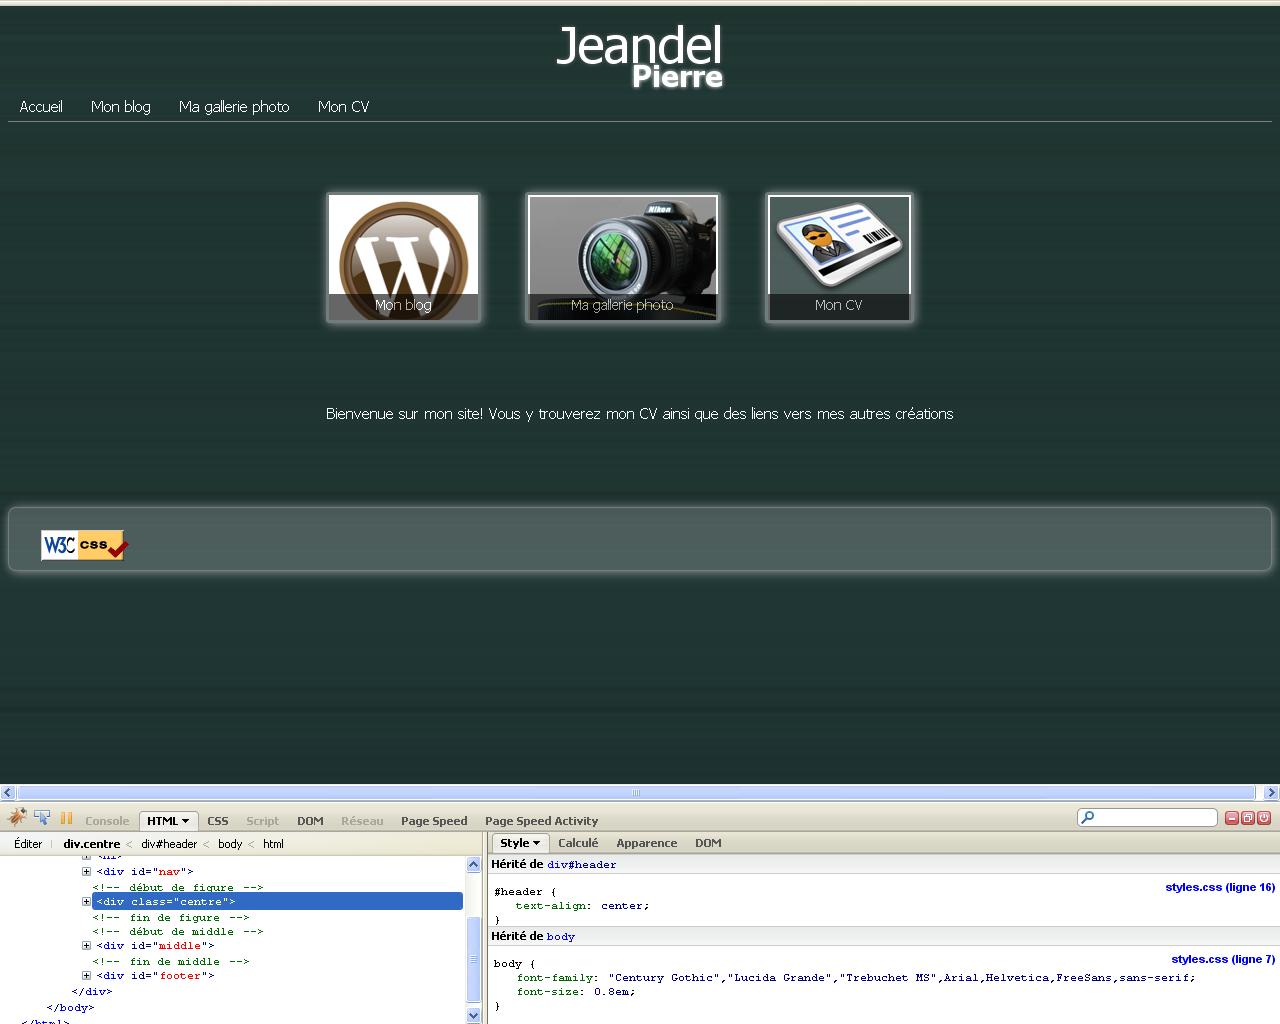
Task: Click the text-align: center property
Action: pyautogui.click(x=582, y=905)
